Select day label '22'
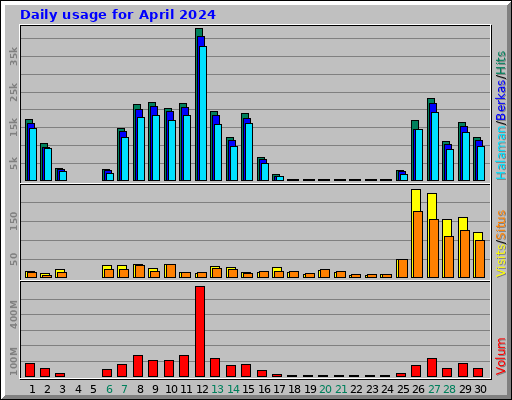This screenshot has width=512, height=400. (x=356, y=389)
